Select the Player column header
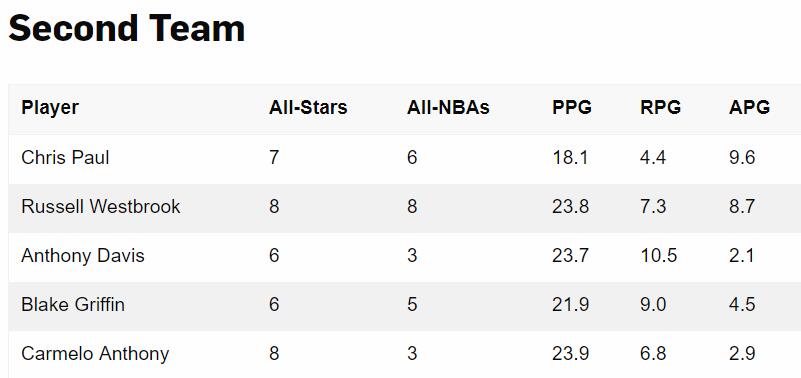 tap(50, 108)
